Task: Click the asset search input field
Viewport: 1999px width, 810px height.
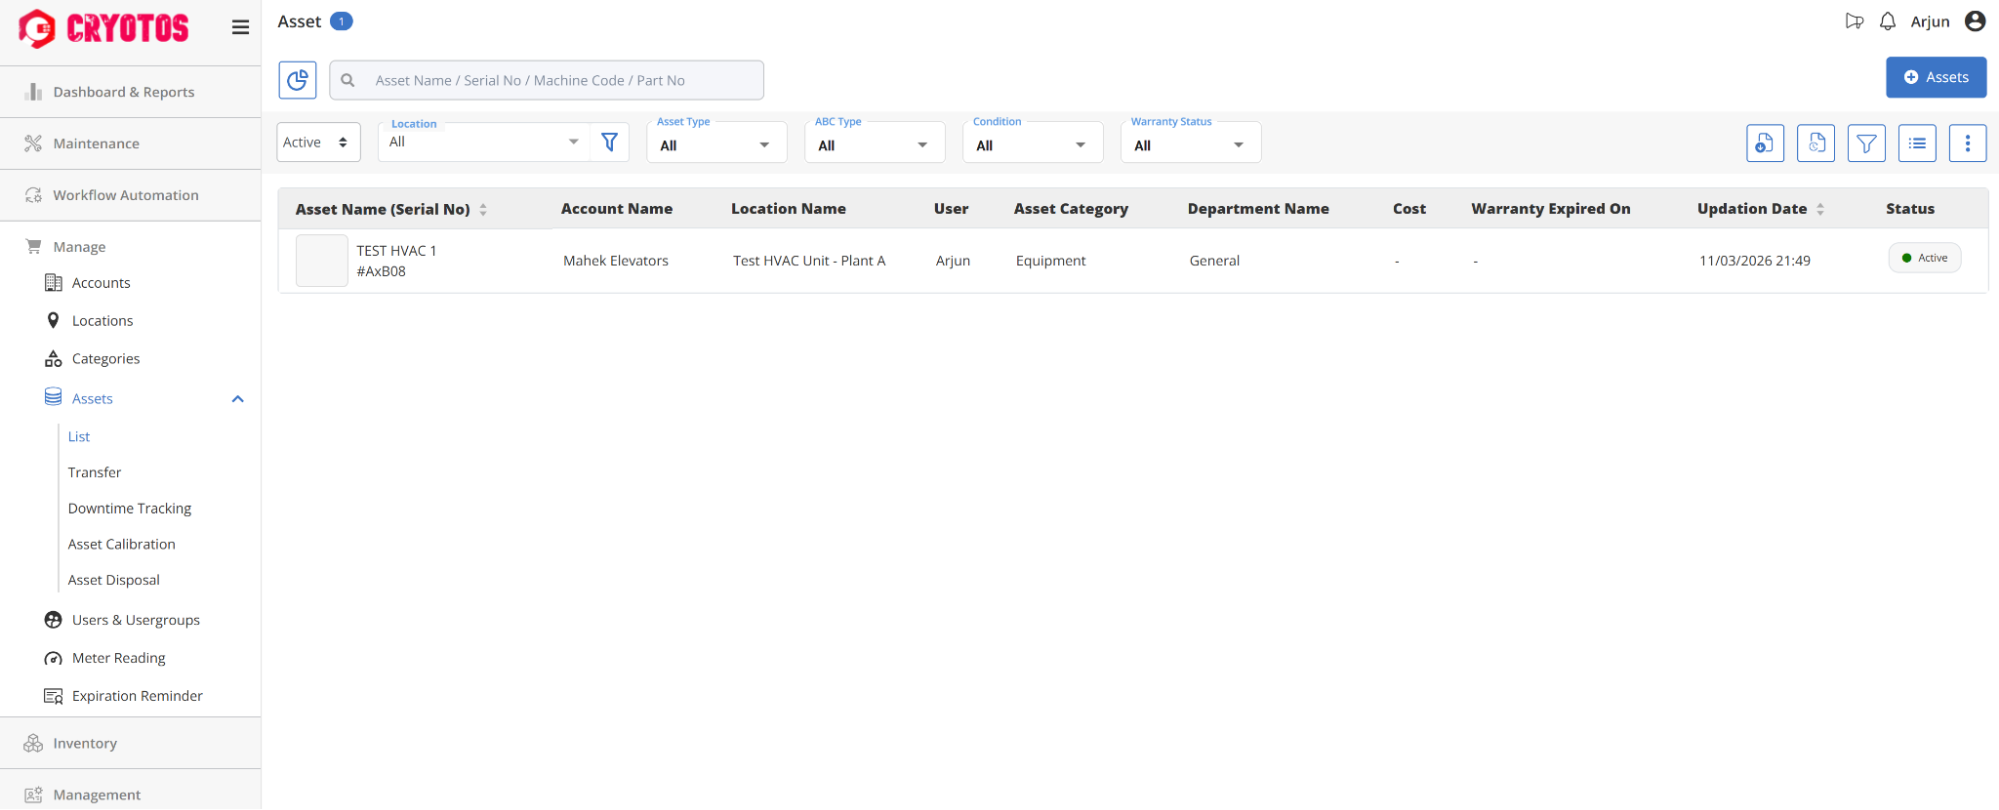Action: pos(560,80)
